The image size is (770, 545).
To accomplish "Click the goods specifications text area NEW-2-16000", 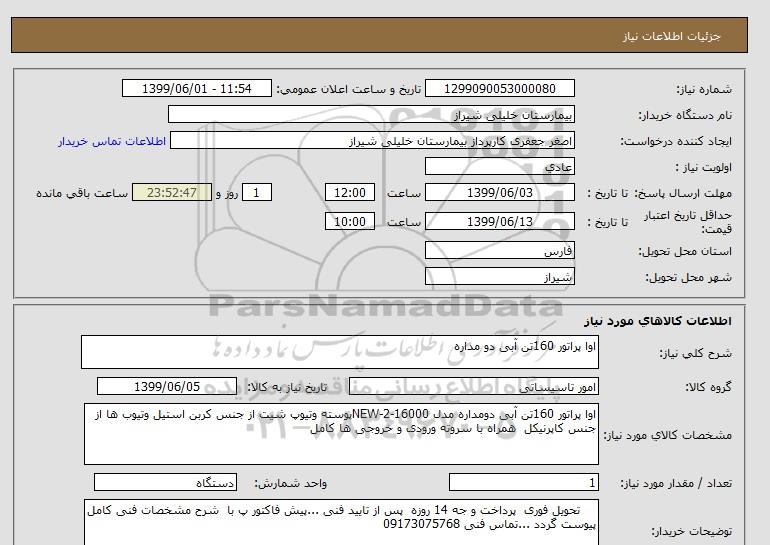I will click(341, 434).
